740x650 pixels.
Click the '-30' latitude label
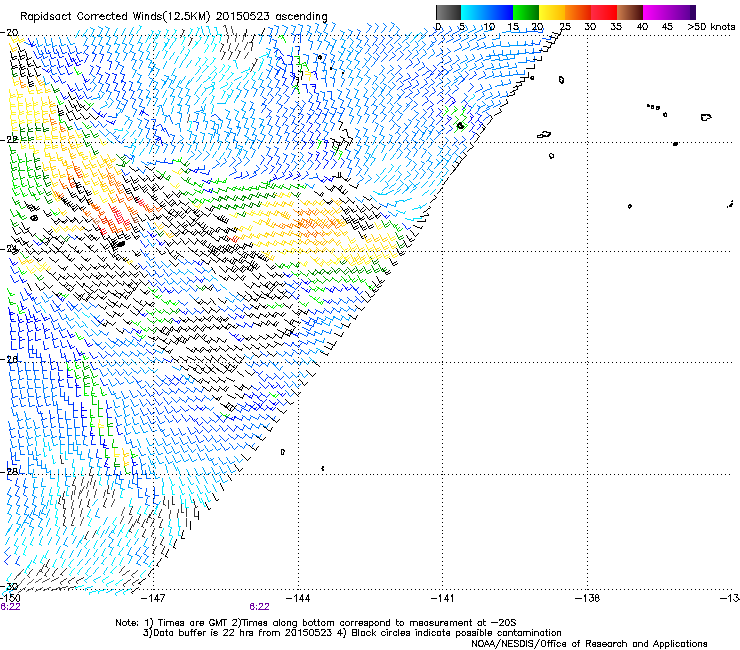(x=9, y=586)
